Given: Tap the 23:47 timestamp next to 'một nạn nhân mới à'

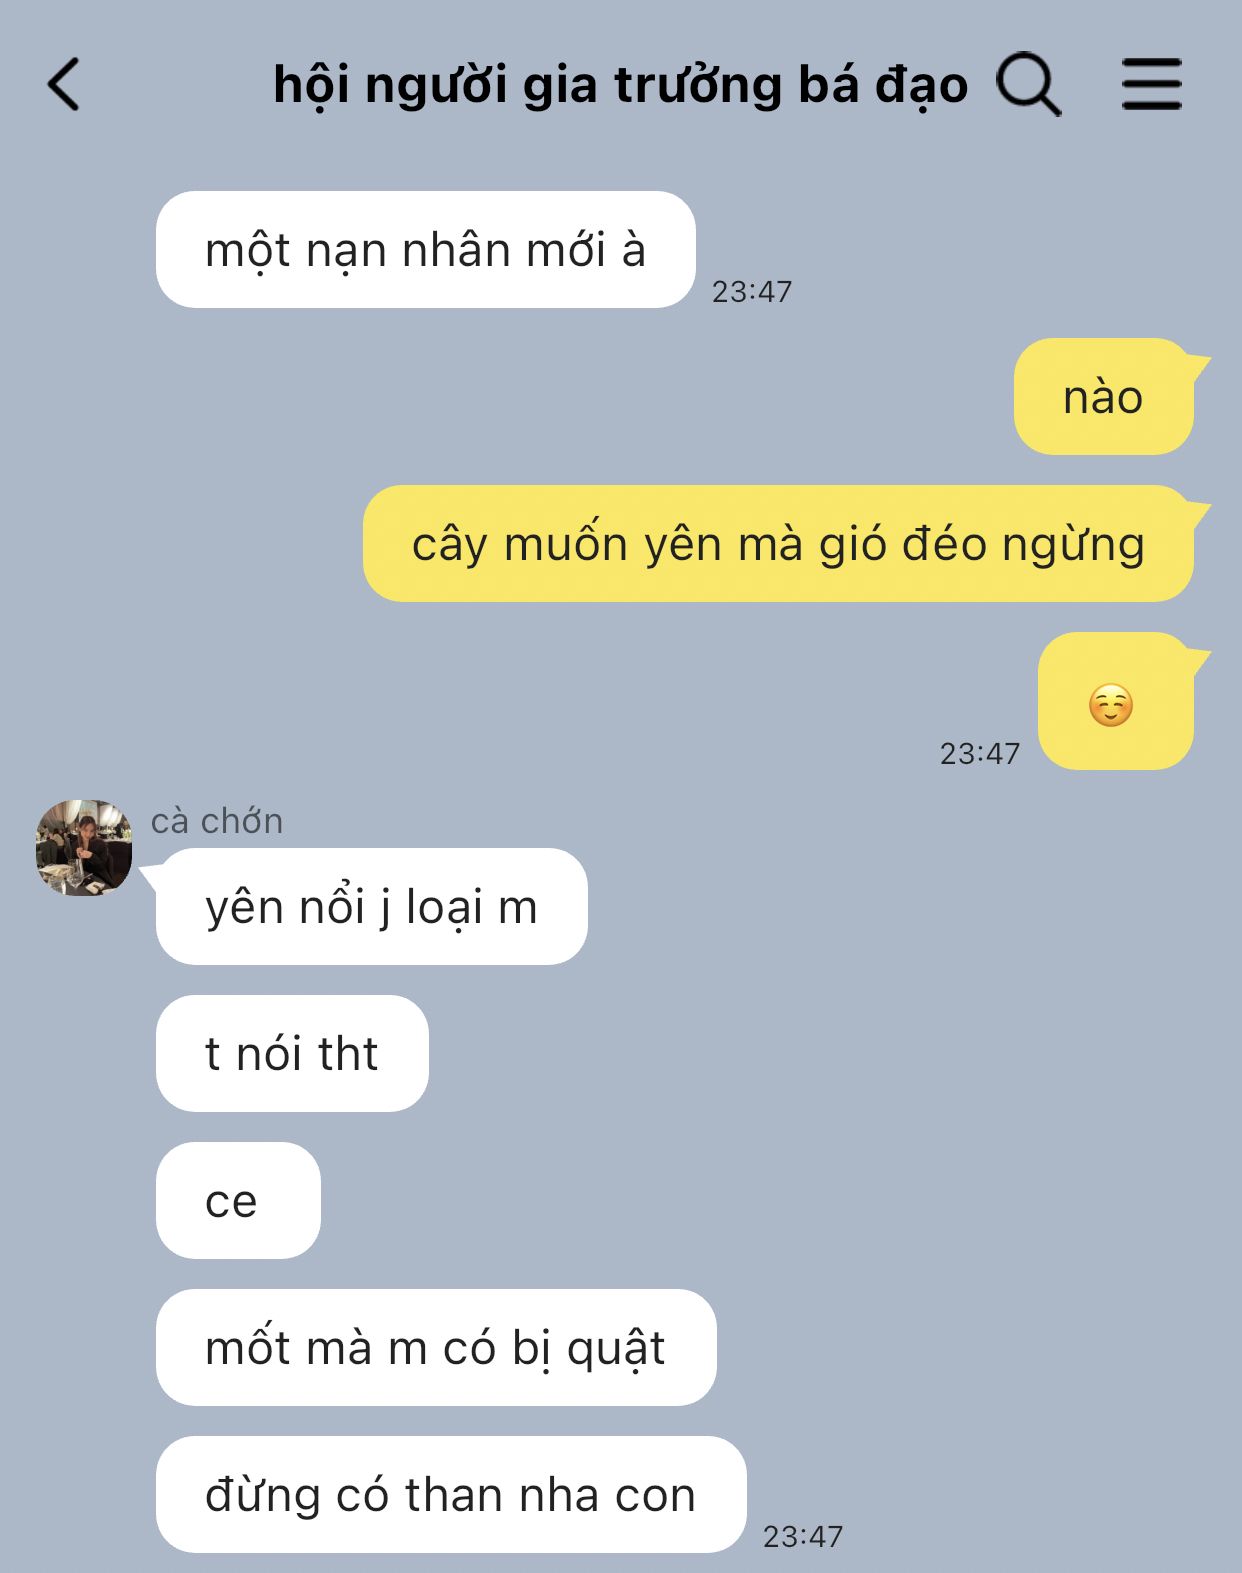Looking at the screenshot, I should point(752,291).
